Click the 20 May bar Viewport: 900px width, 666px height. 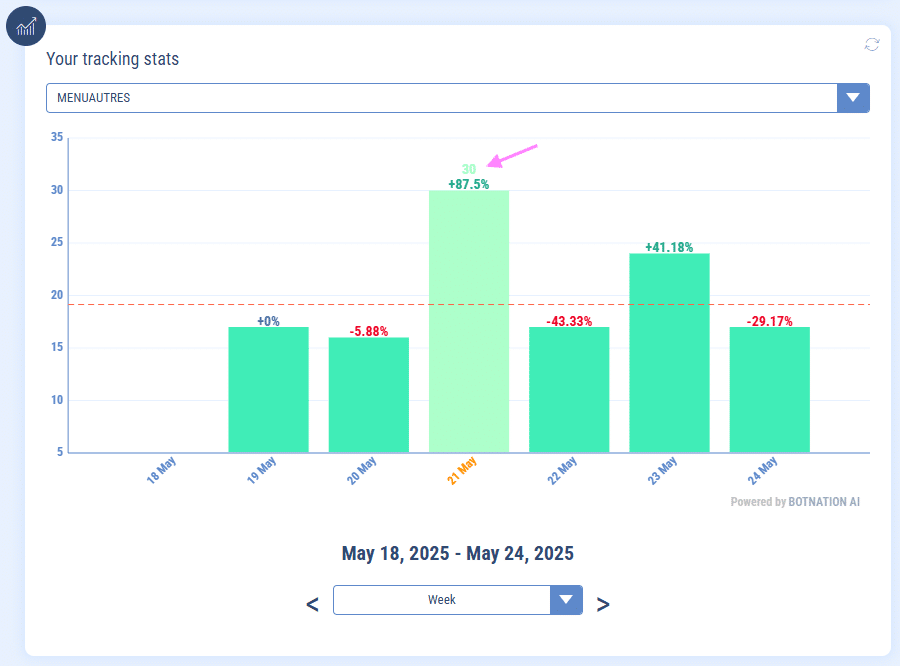click(368, 395)
